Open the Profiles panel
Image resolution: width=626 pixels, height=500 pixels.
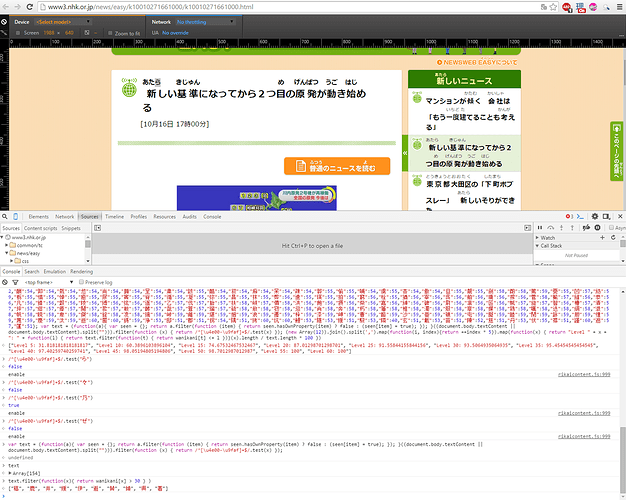[x=139, y=216]
